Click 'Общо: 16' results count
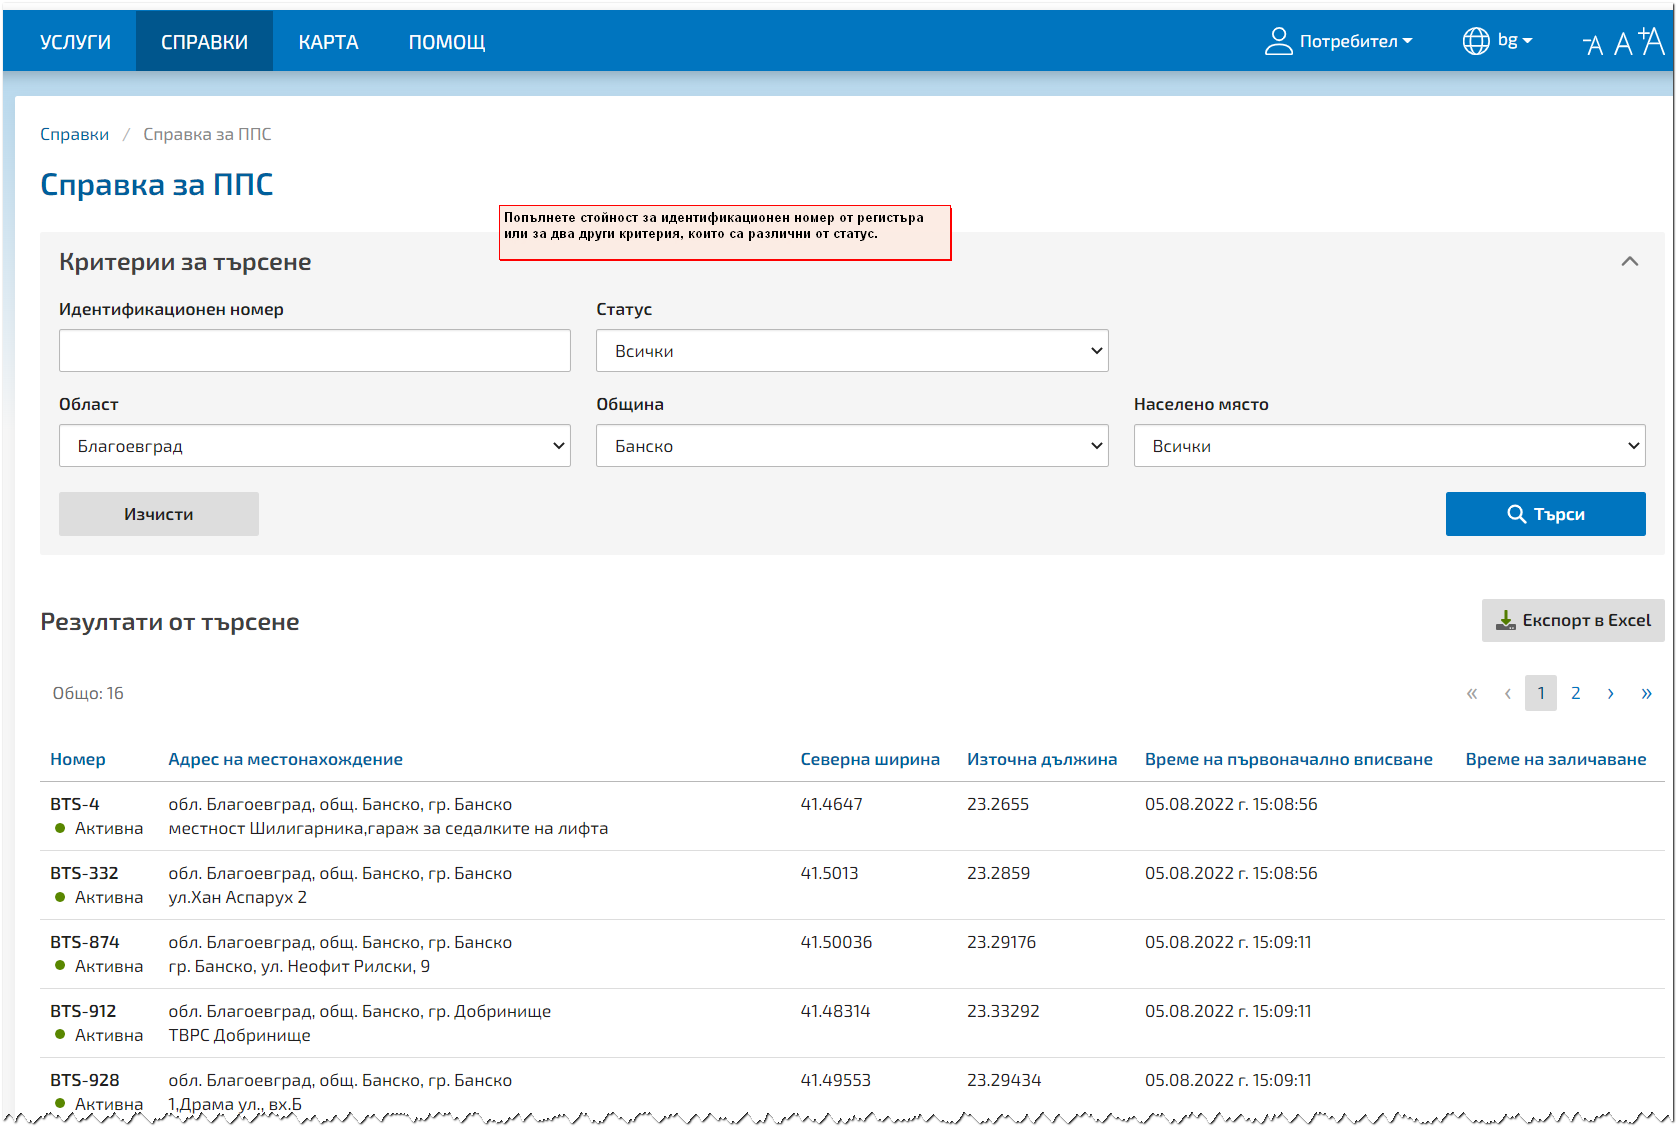Viewport: 1677px width, 1133px height. point(88,693)
